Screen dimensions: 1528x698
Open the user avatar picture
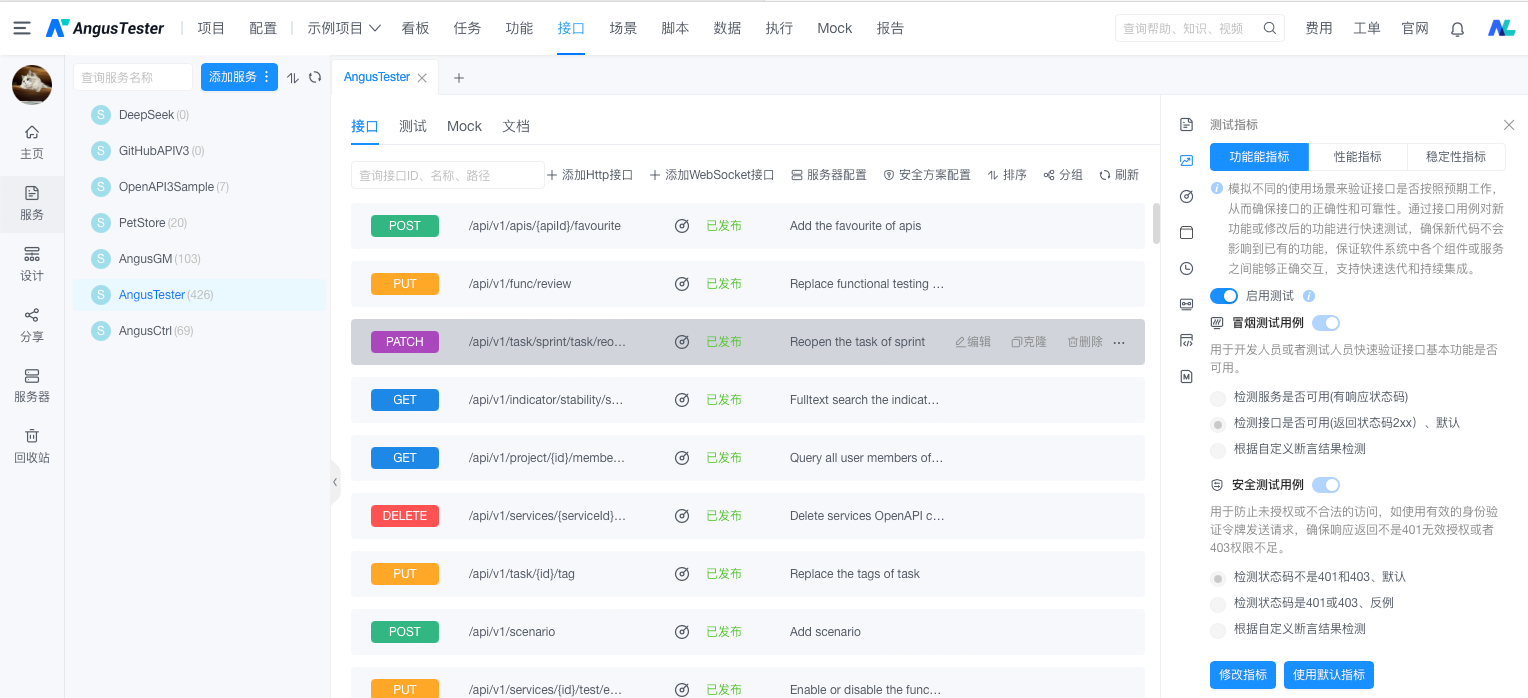(x=32, y=85)
